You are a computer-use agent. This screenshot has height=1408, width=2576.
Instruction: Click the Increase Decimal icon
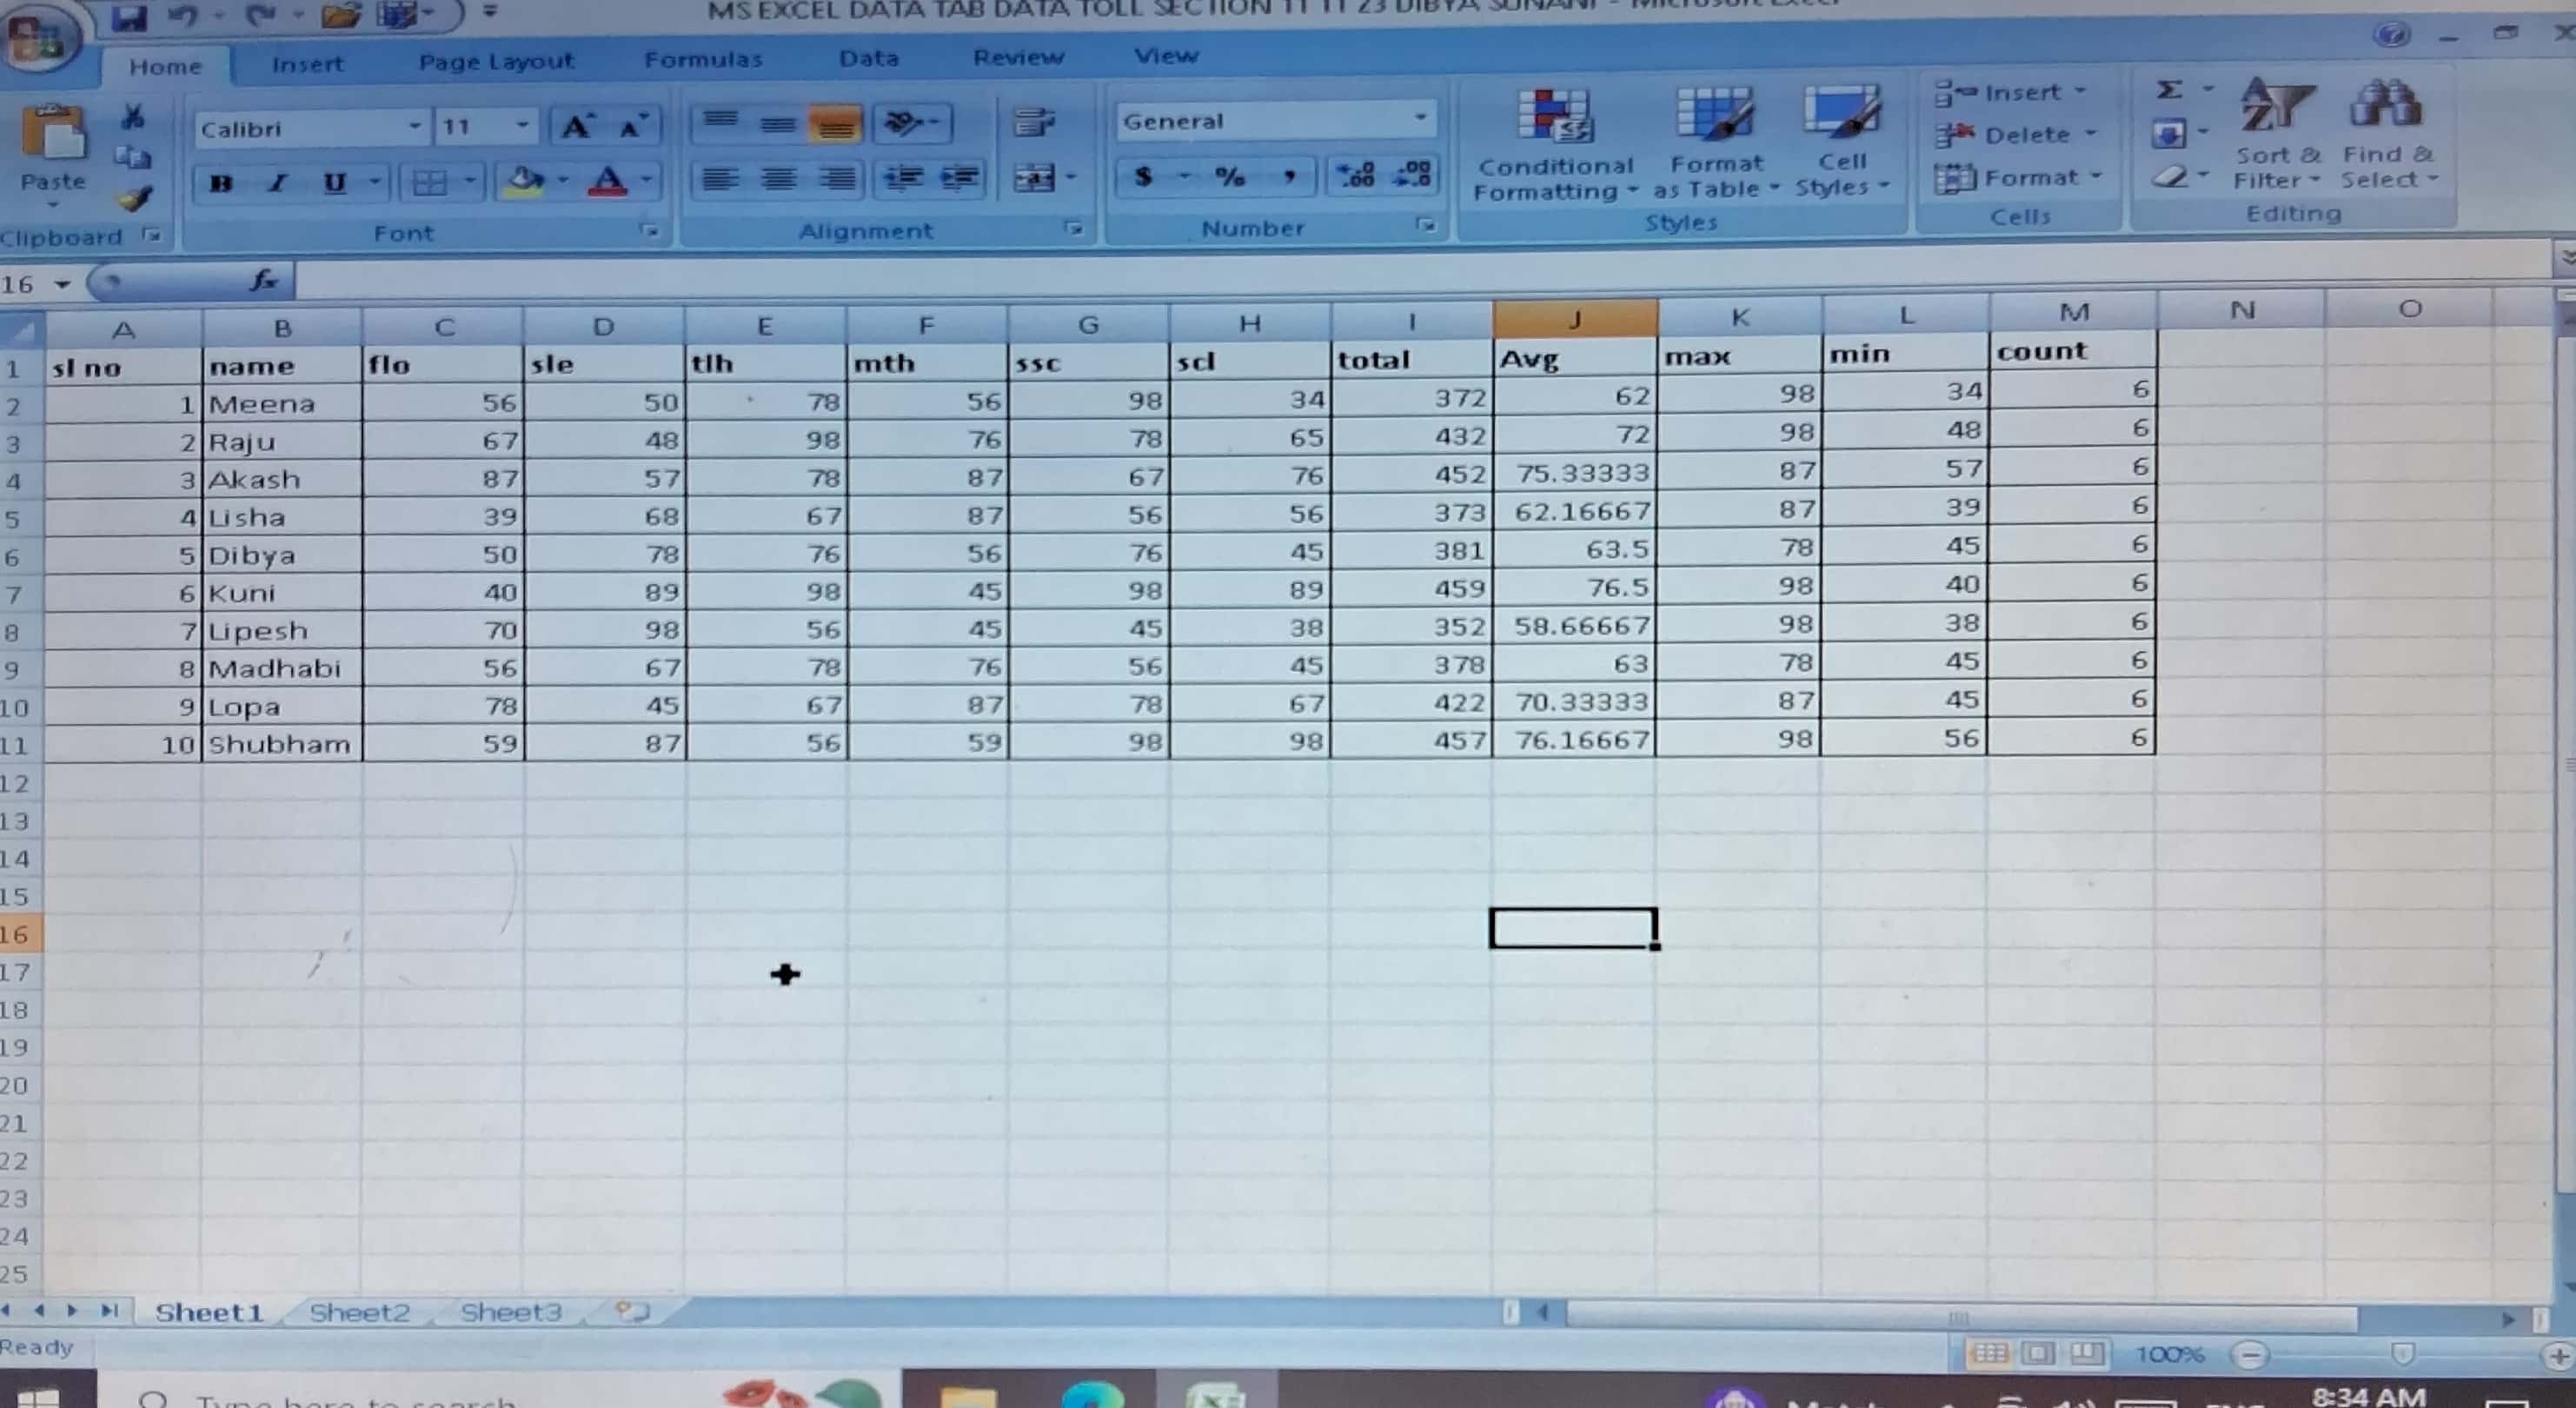click(1356, 176)
